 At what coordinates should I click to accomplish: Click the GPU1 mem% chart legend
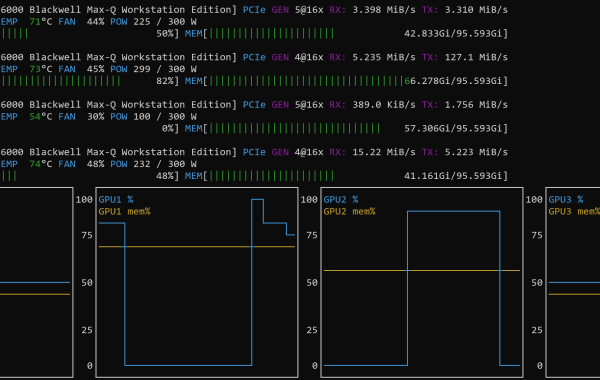pyautogui.click(x=124, y=211)
